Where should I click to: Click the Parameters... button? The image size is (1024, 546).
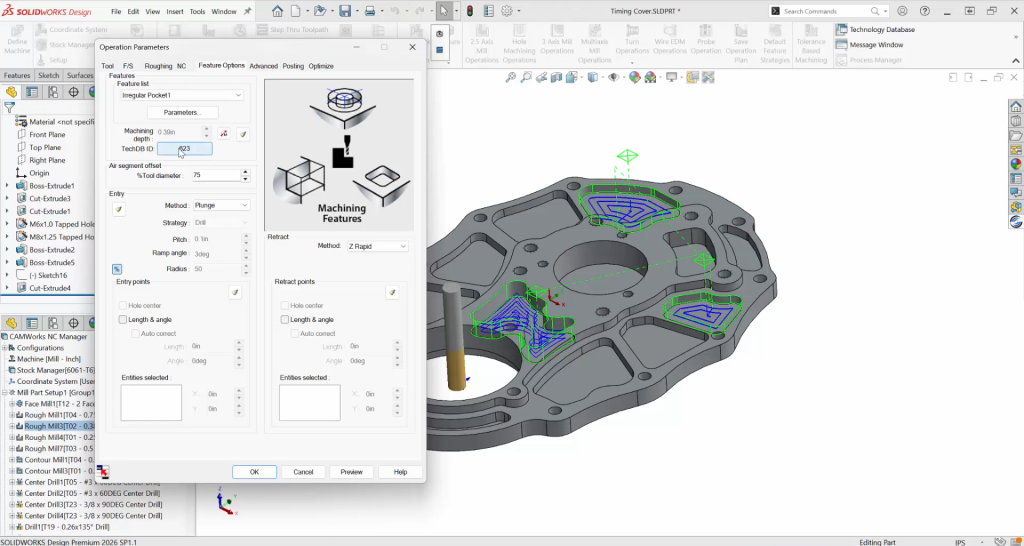coord(182,112)
